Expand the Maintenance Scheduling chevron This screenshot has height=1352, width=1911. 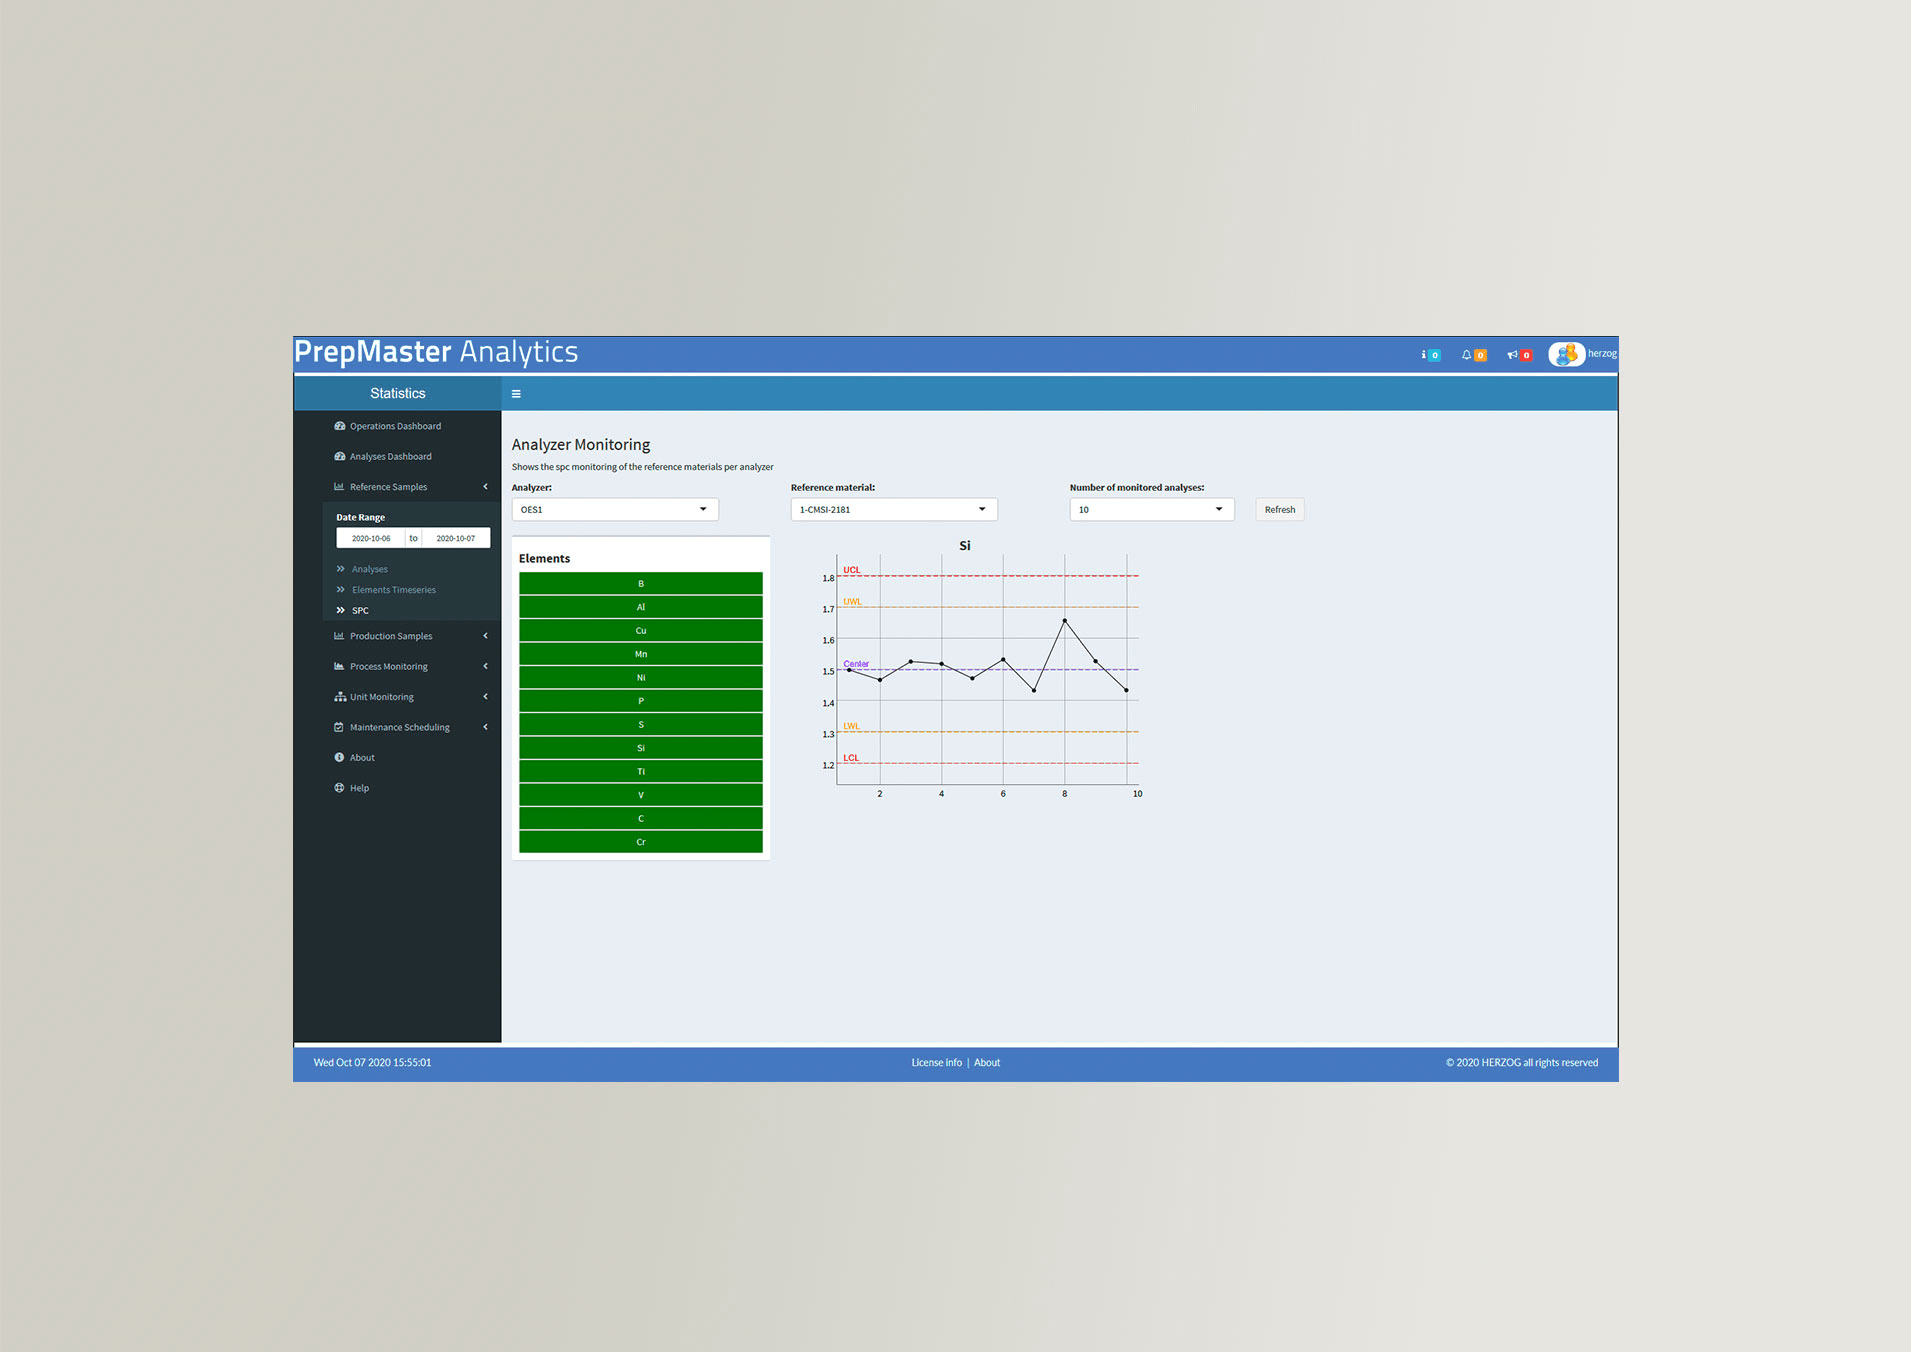tap(486, 727)
